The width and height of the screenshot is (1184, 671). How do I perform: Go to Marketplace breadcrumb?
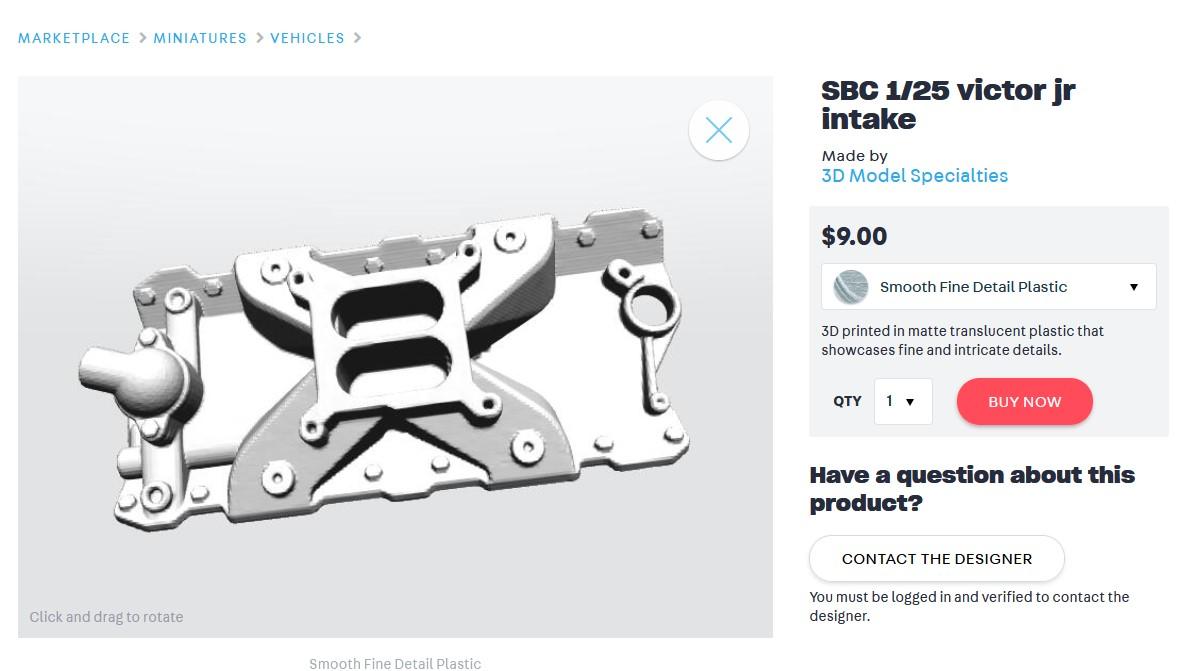74,38
